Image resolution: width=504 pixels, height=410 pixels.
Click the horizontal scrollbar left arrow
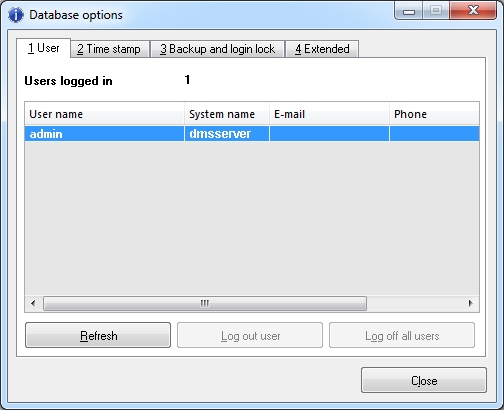click(x=33, y=303)
